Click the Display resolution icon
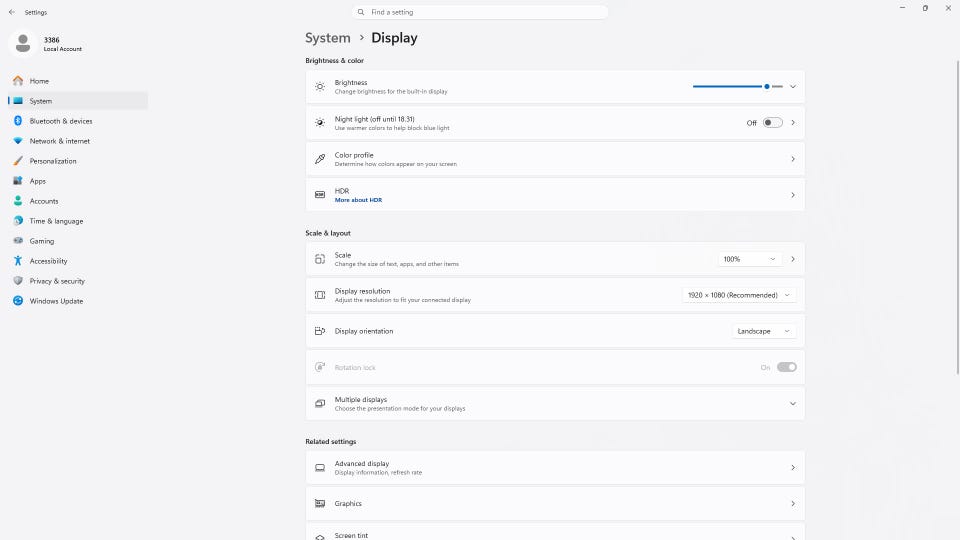Viewport: 960px width, 540px height. (x=320, y=295)
